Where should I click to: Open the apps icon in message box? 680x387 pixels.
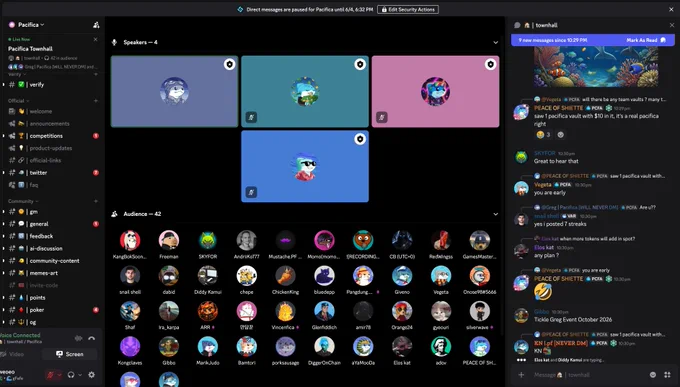tap(667, 375)
